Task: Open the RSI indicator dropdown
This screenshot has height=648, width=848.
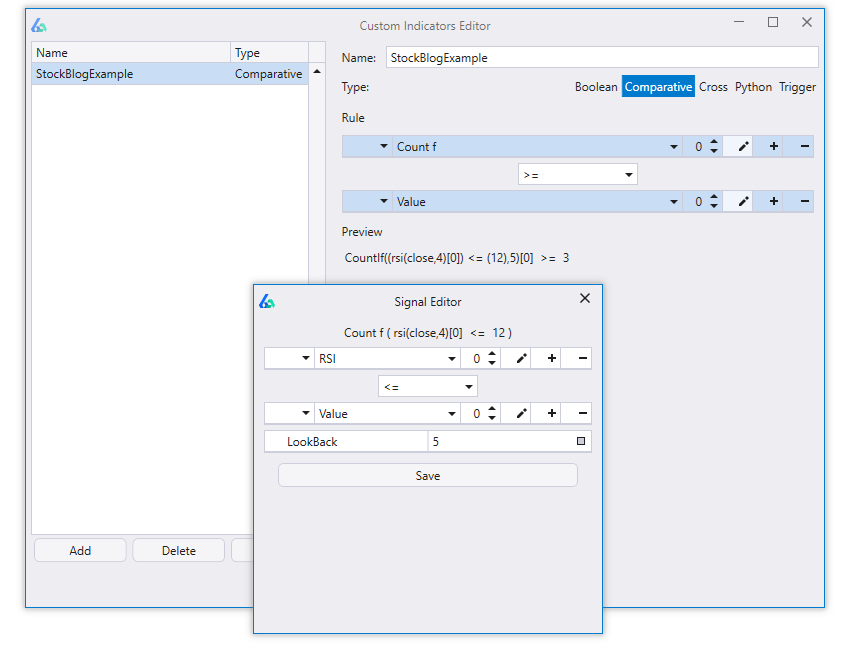Action: [x=452, y=358]
